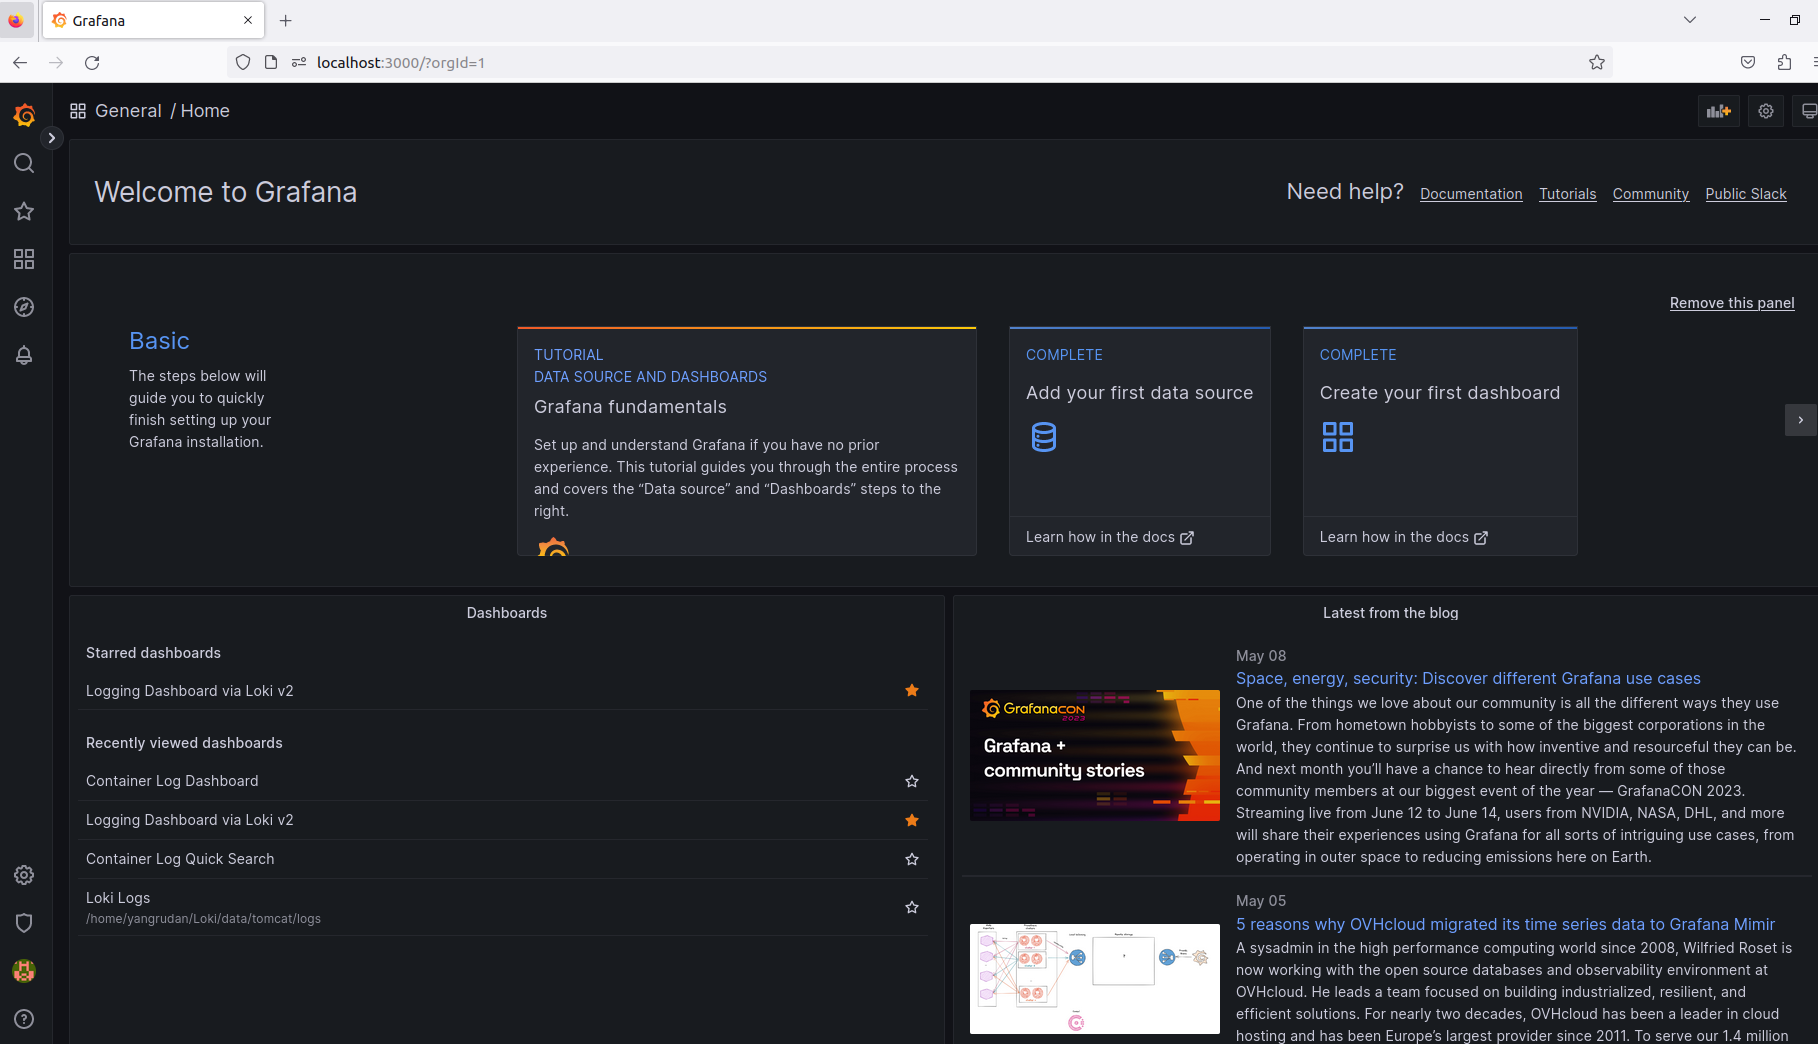This screenshot has width=1818, height=1044.
Task: Click the Documentation help link
Action: coord(1471,194)
